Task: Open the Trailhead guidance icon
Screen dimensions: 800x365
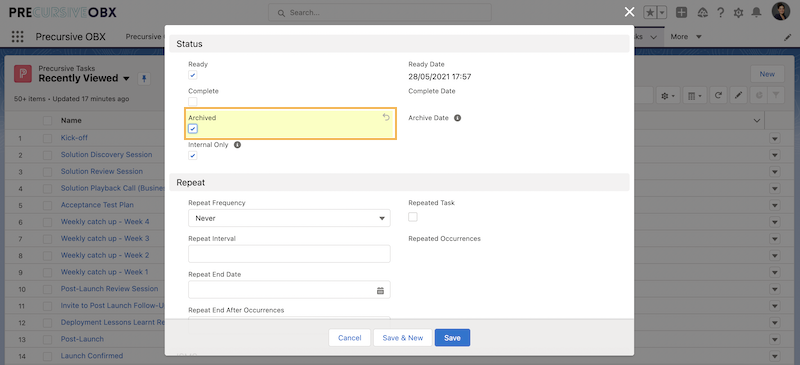Action: tap(702, 13)
